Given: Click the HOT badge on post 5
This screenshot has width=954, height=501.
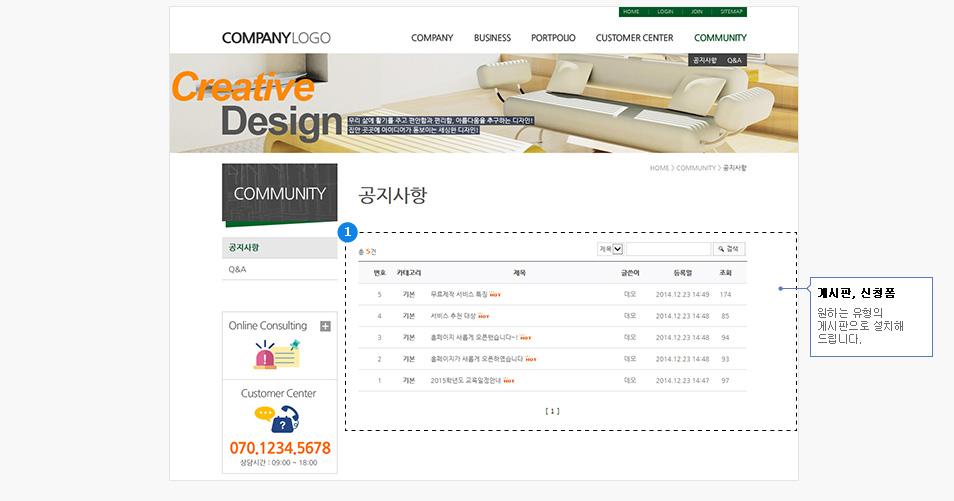Looking at the screenshot, I should coord(495,295).
